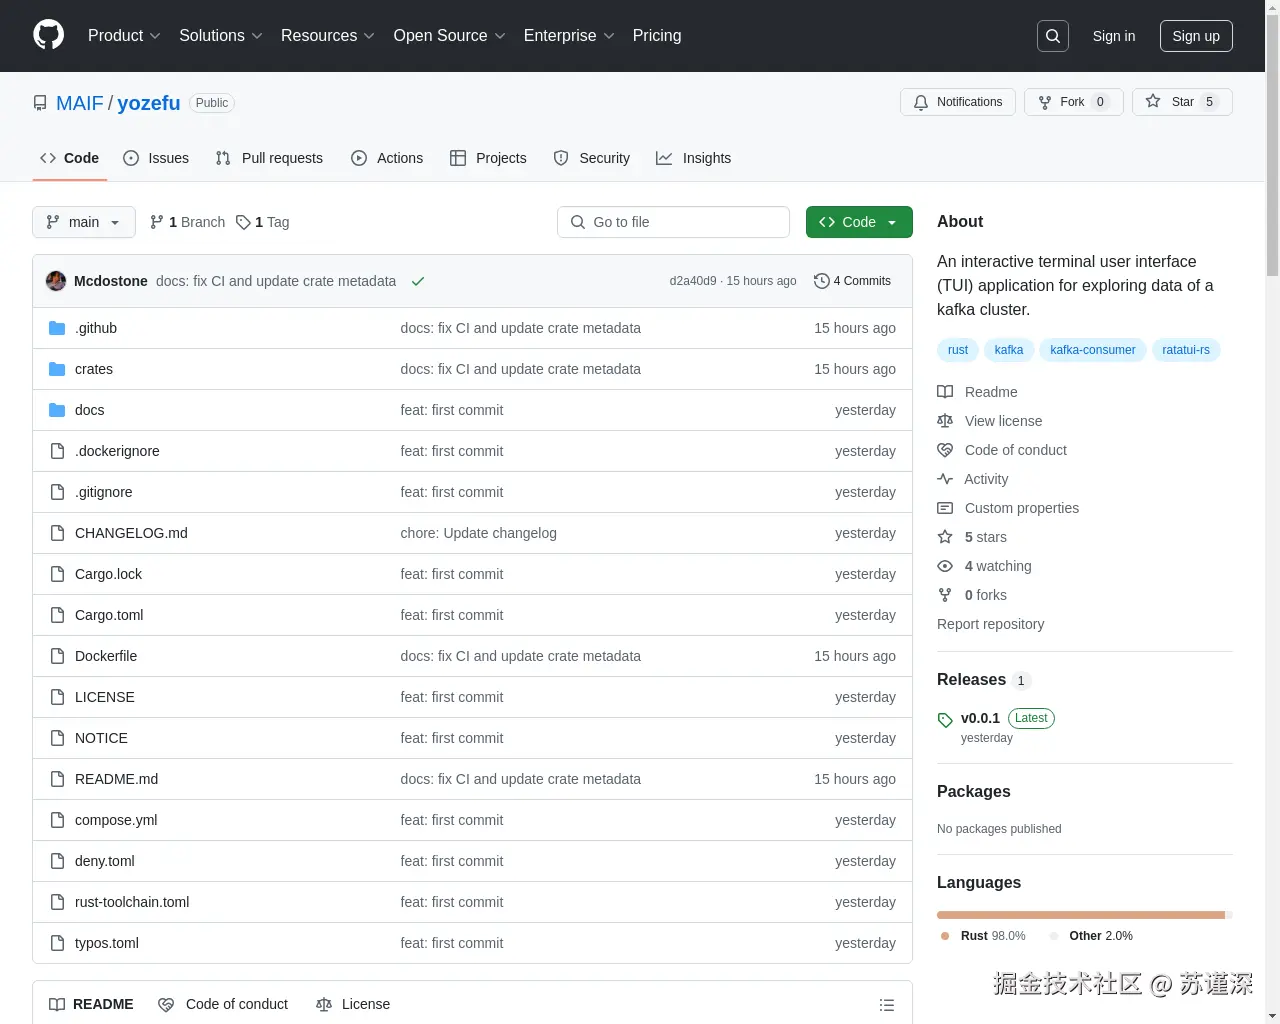Click the Sign up button
The image size is (1280, 1024).
tap(1196, 35)
